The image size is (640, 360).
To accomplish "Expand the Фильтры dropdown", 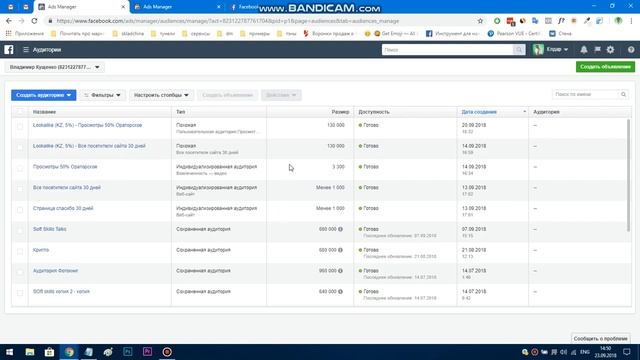I will [102, 95].
